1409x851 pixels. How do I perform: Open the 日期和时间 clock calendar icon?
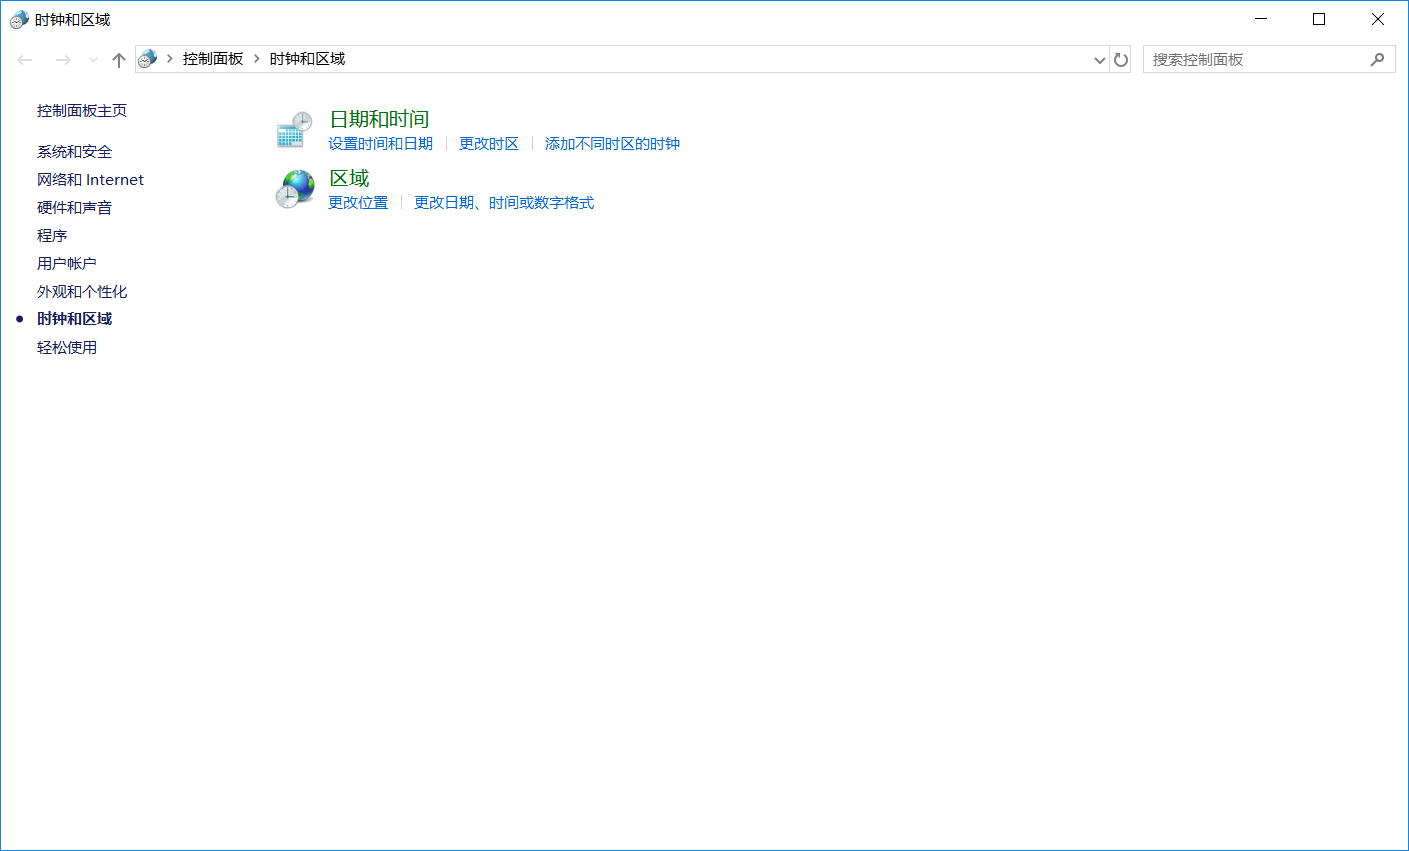pyautogui.click(x=294, y=130)
